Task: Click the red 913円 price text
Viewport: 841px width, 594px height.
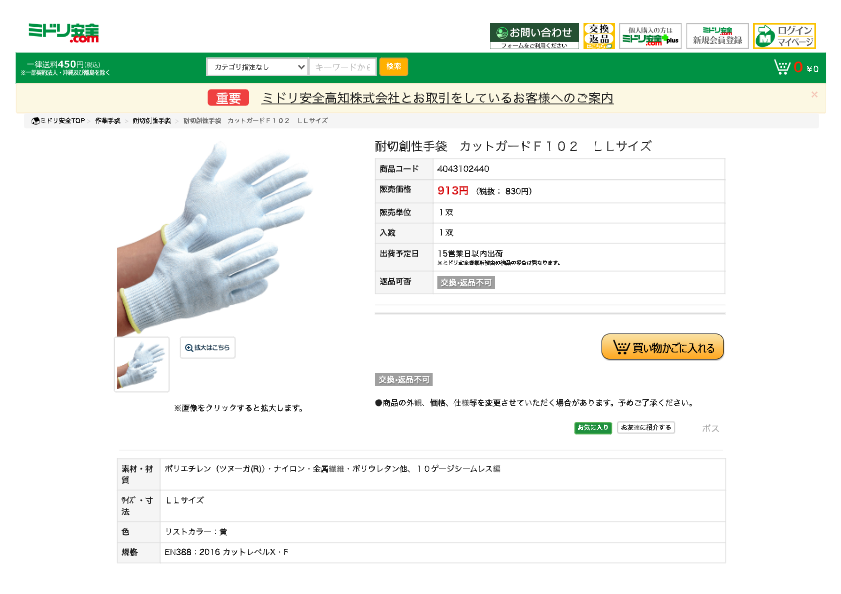Action: click(453, 191)
